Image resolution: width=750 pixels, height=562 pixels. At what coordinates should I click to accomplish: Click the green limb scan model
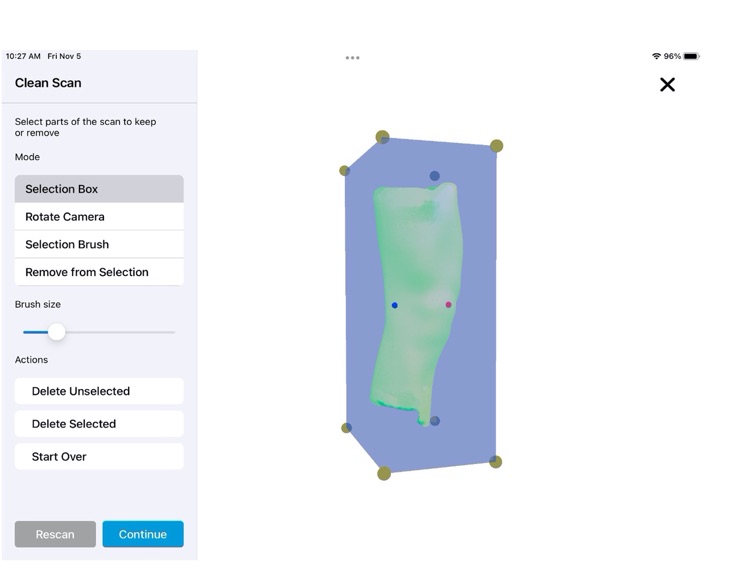coord(416,304)
